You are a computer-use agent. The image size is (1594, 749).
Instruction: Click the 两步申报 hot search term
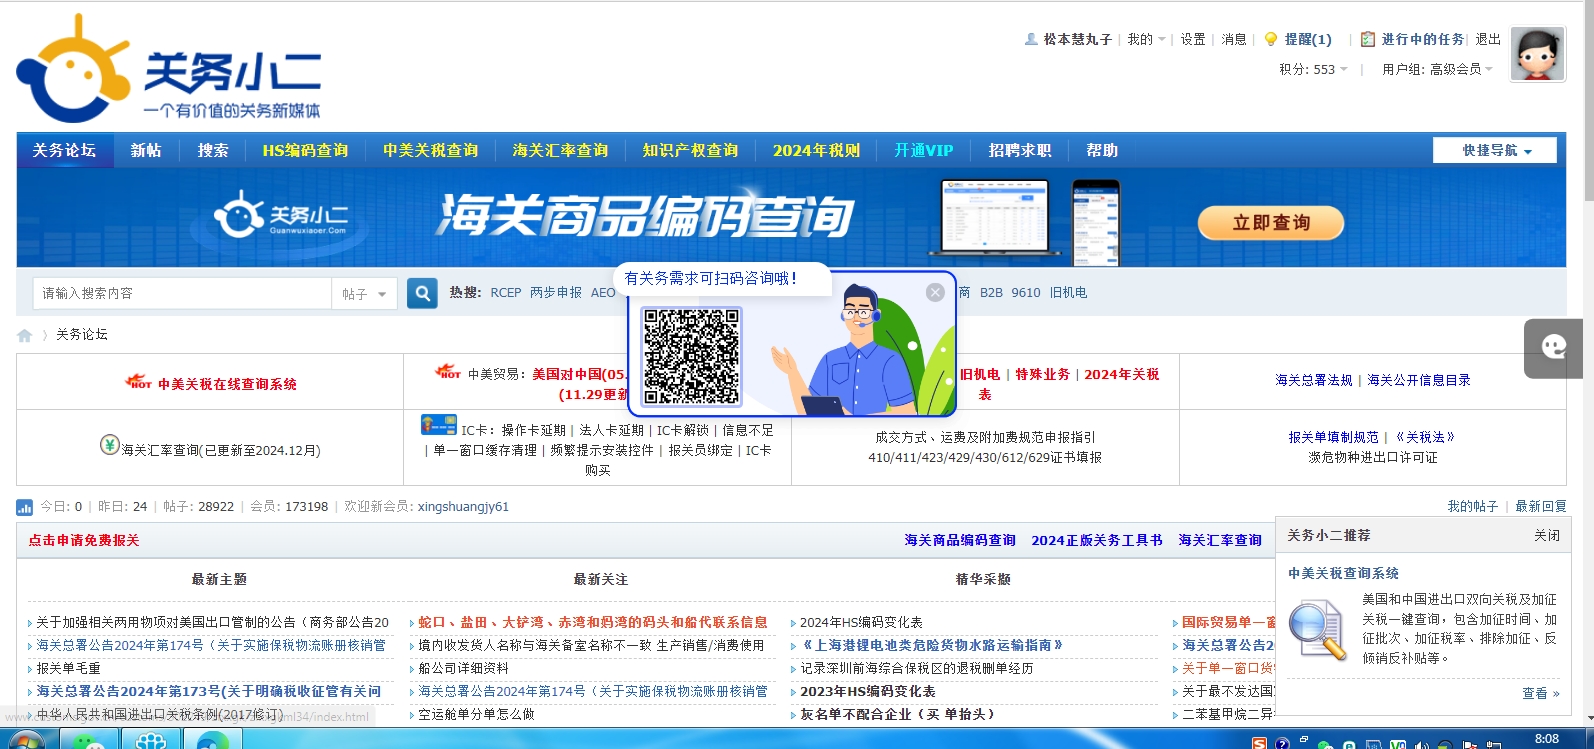click(556, 293)
